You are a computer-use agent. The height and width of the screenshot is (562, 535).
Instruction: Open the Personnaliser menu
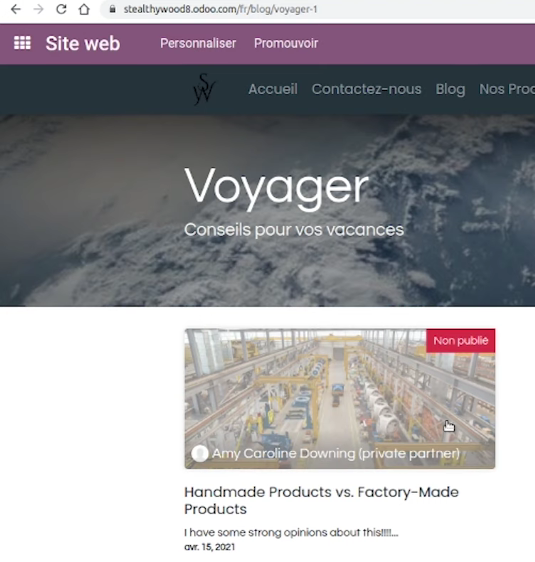198,43
